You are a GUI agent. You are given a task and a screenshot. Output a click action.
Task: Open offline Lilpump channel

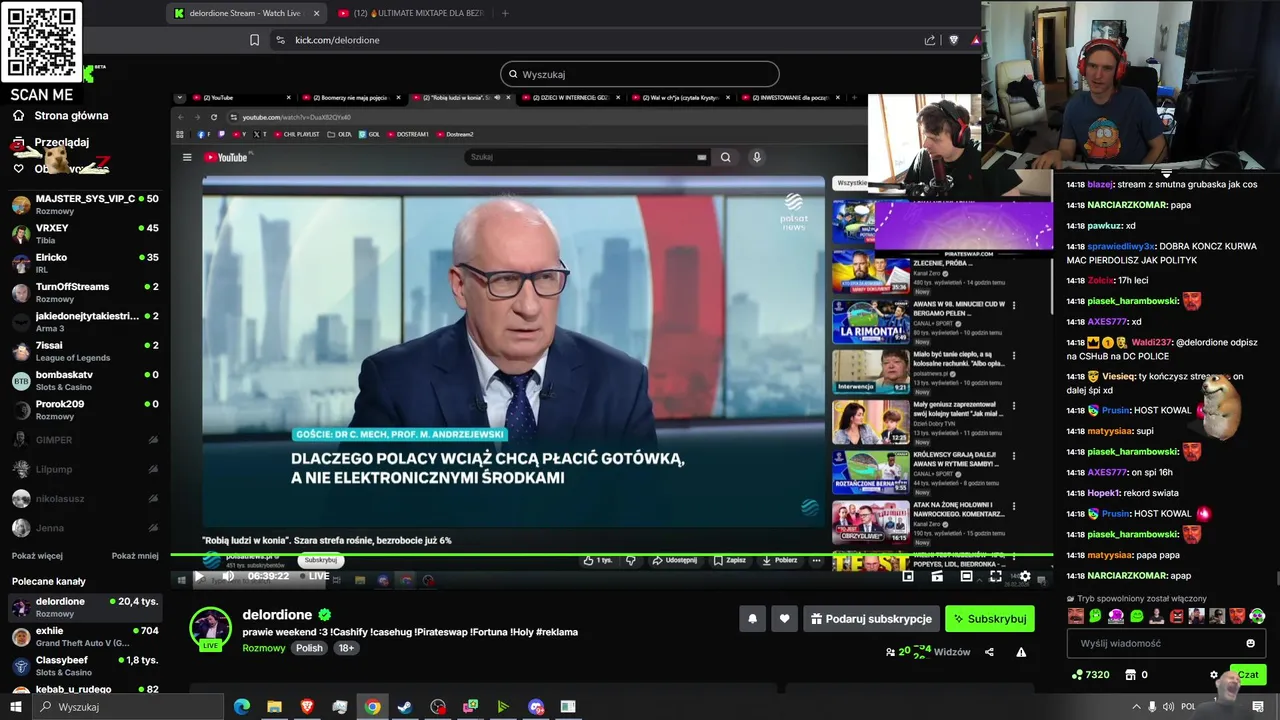pos(85,469)
